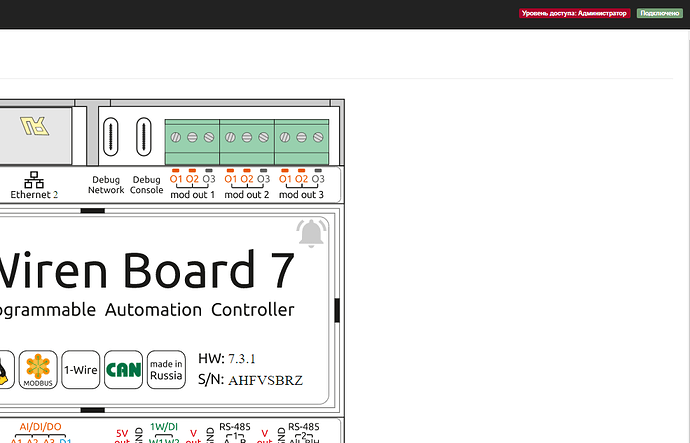Click the Уровень доступа: Администратор badge
Screen dimensions: 690x443
(574, 13)
